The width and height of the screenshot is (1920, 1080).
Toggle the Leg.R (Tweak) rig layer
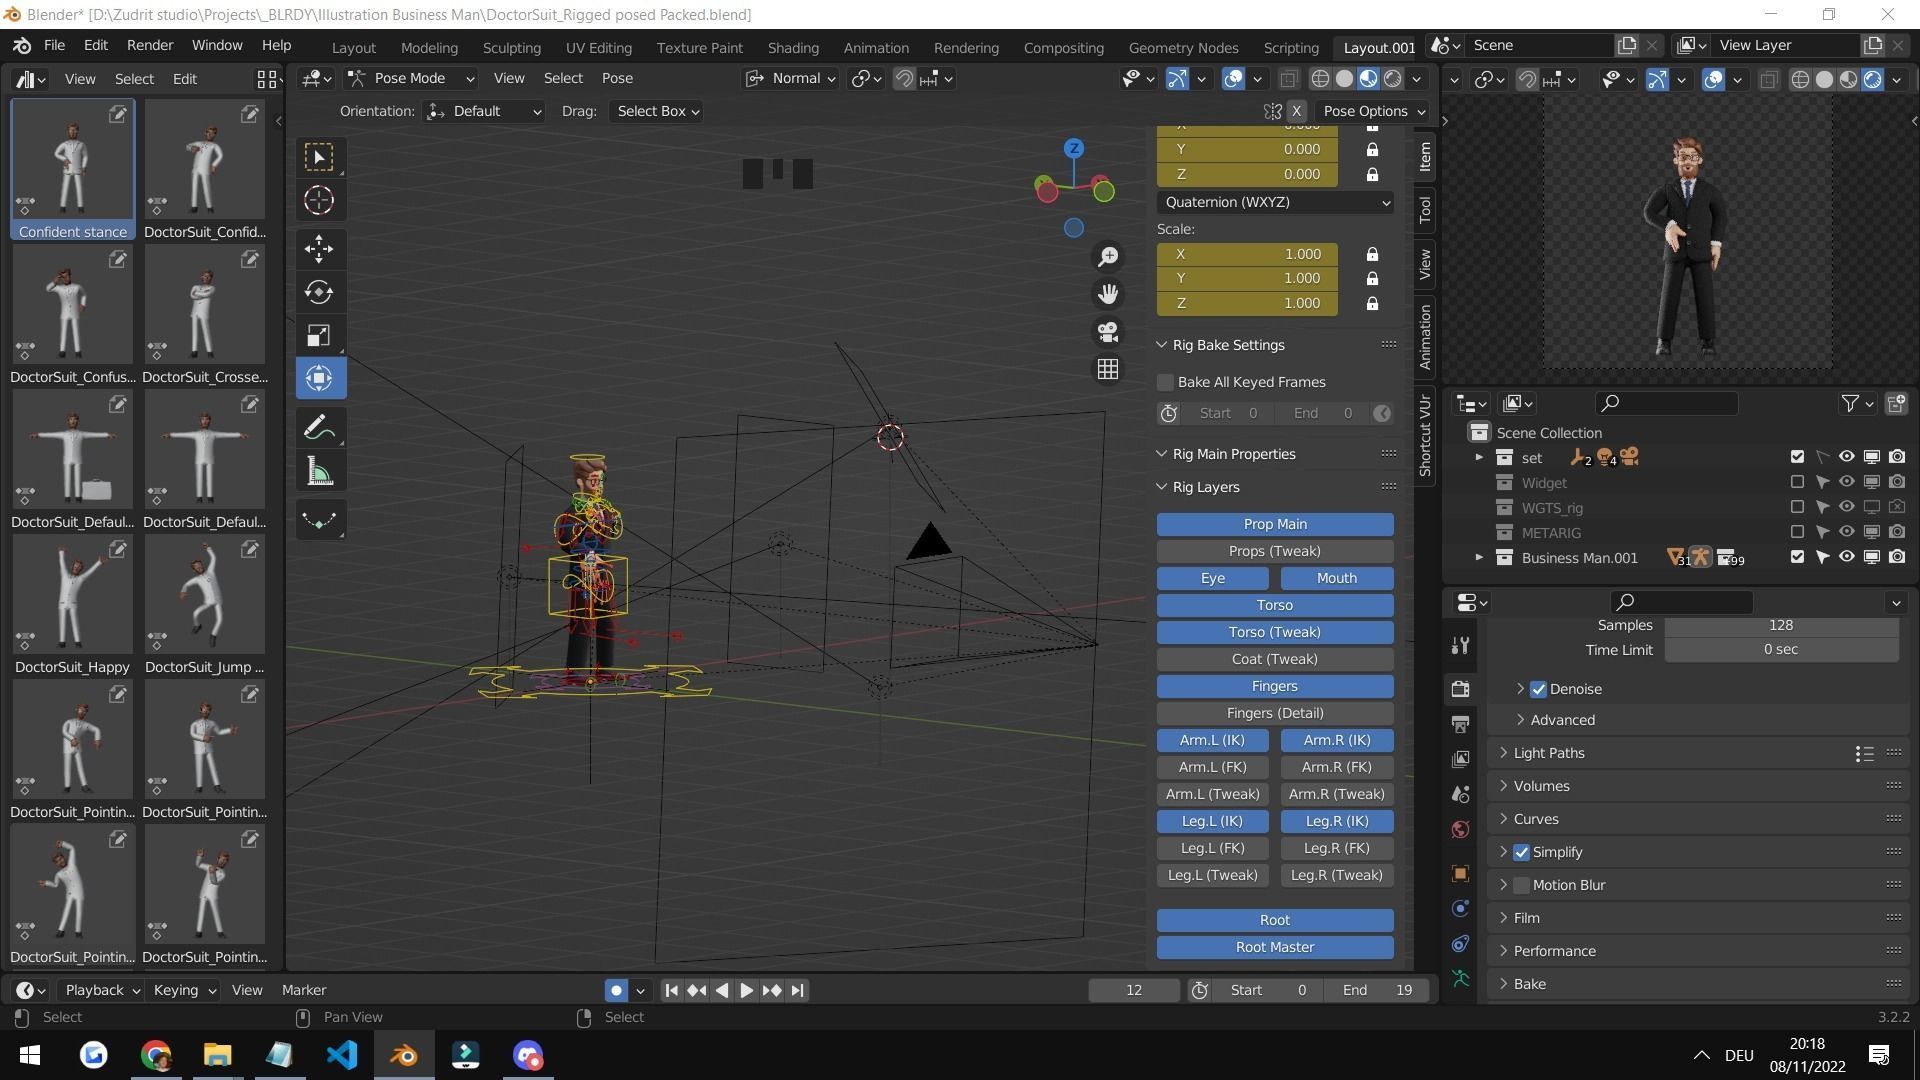[x=1337, y=875]
